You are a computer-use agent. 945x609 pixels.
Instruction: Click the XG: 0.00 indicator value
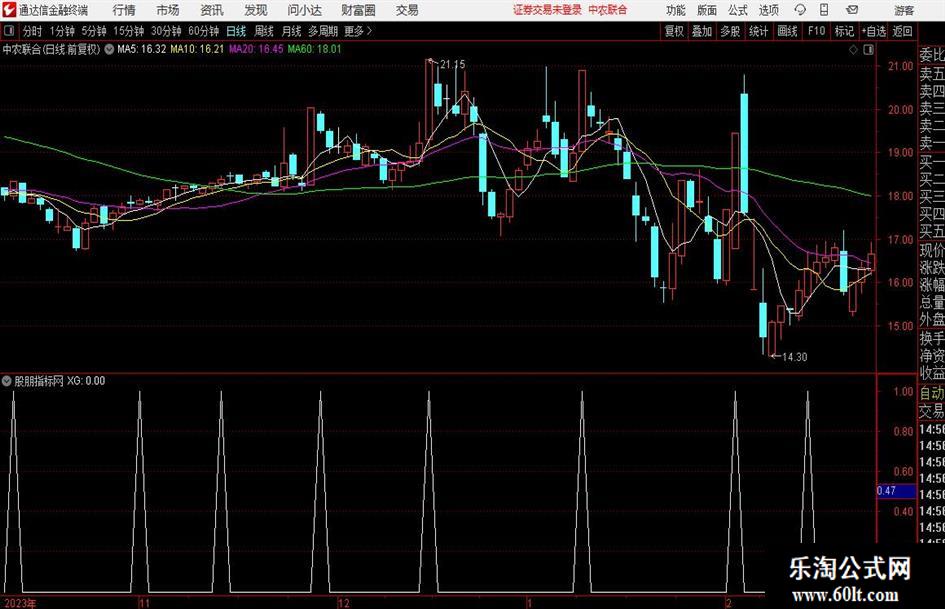pos(86,381)
